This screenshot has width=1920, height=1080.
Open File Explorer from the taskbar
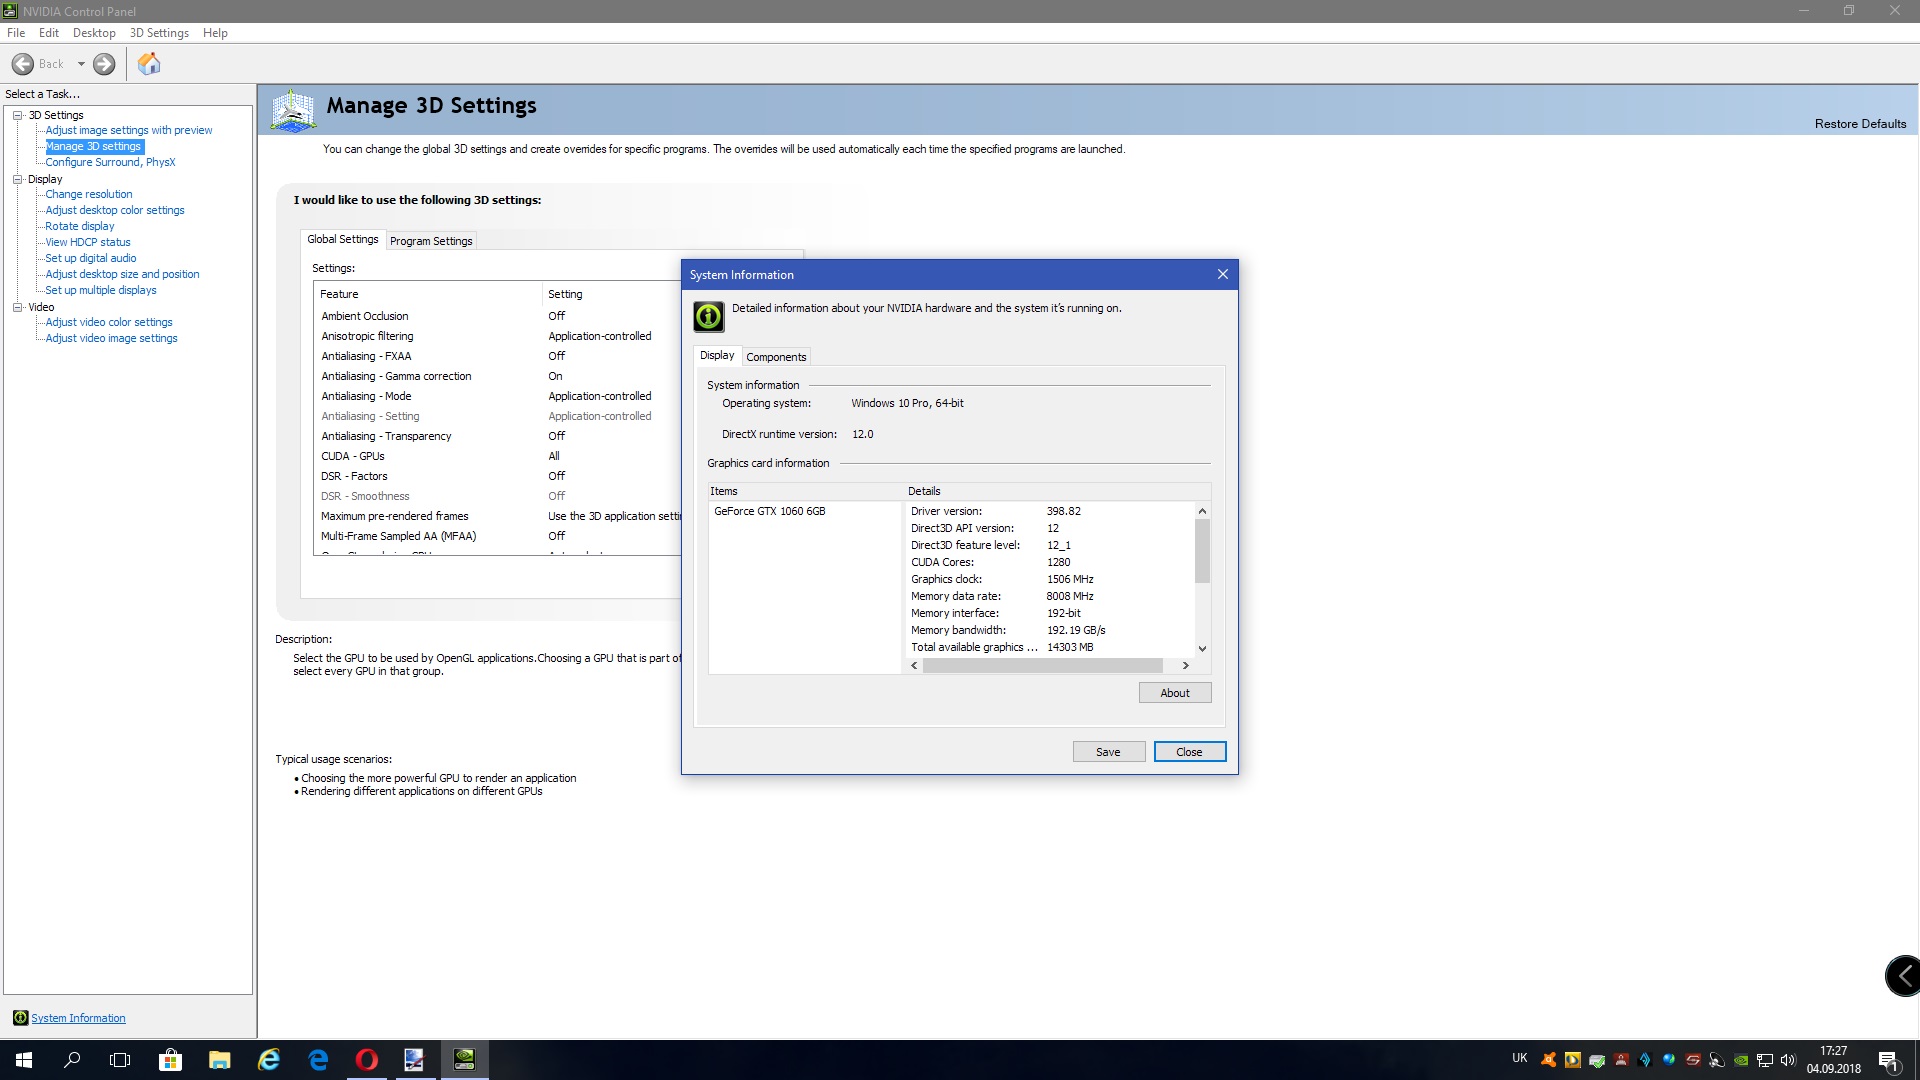(219, 1060)
